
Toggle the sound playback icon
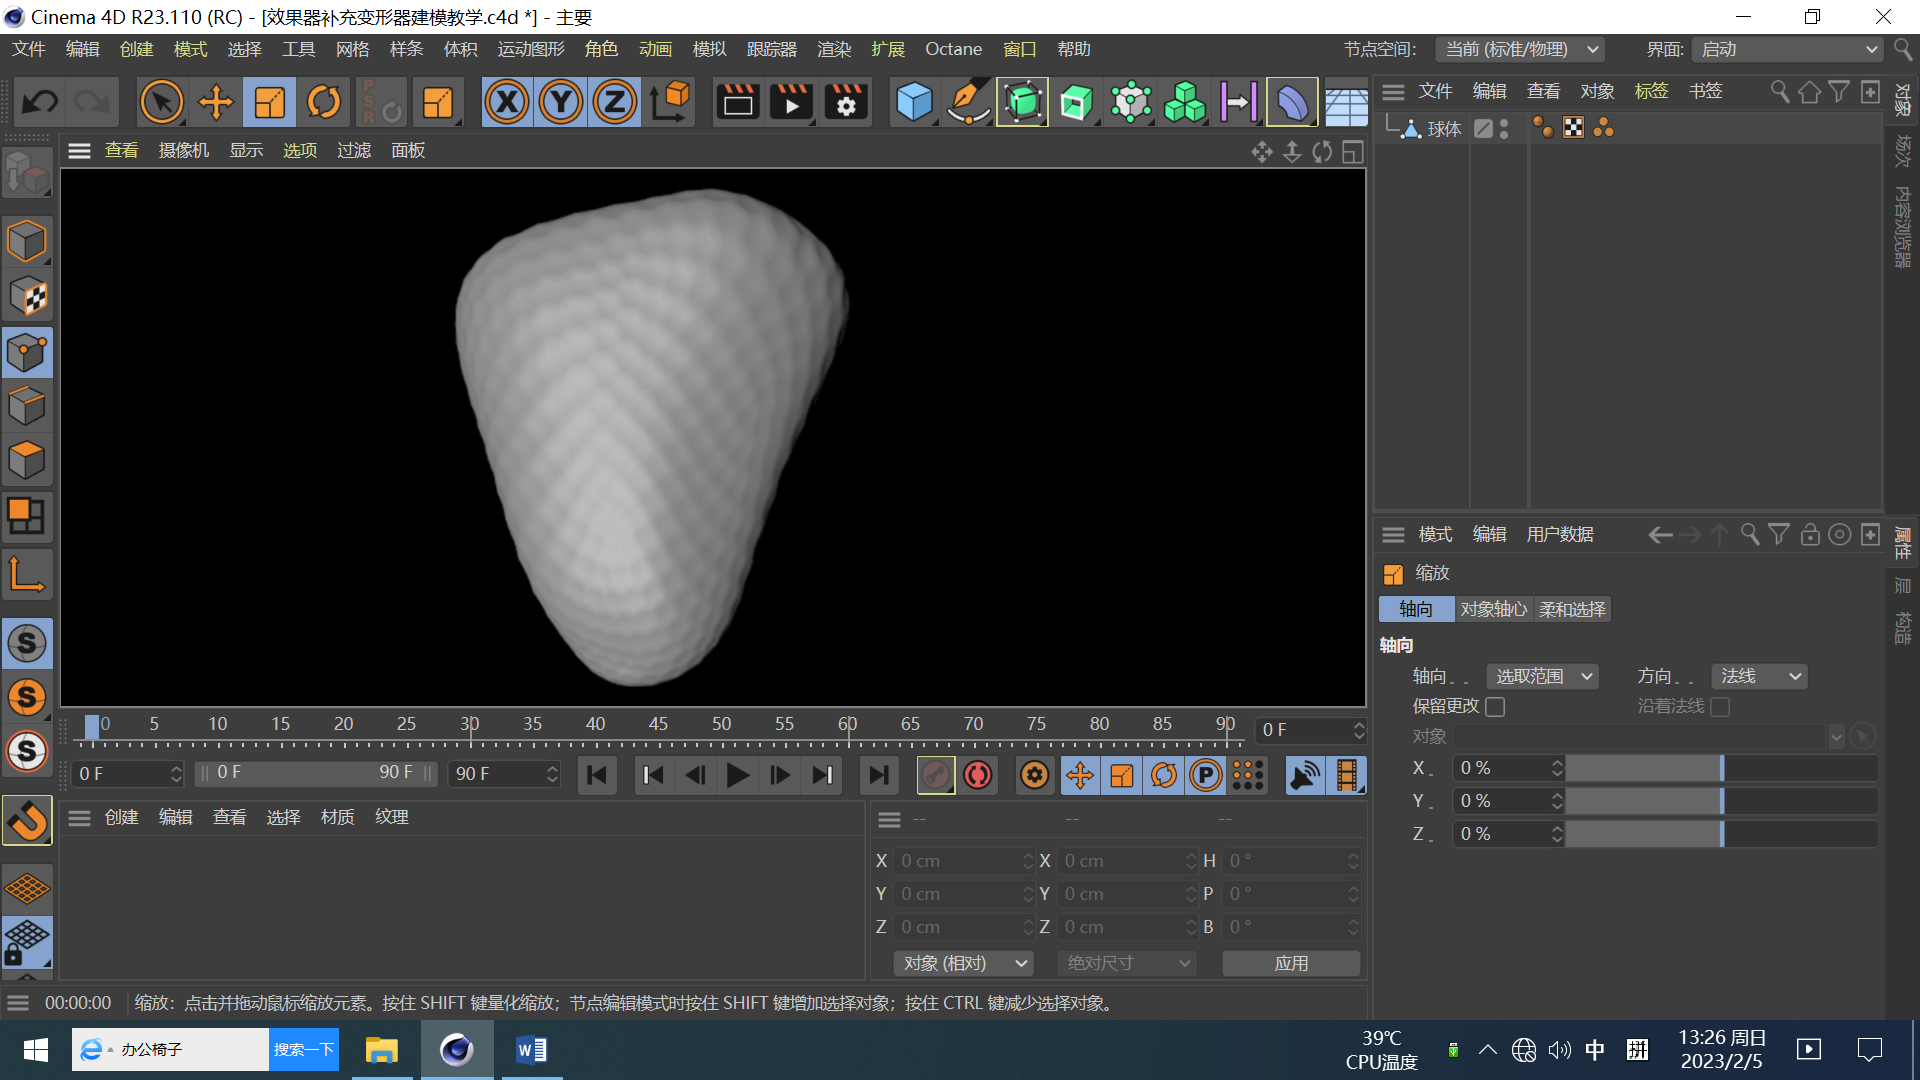click(1304, 775)
